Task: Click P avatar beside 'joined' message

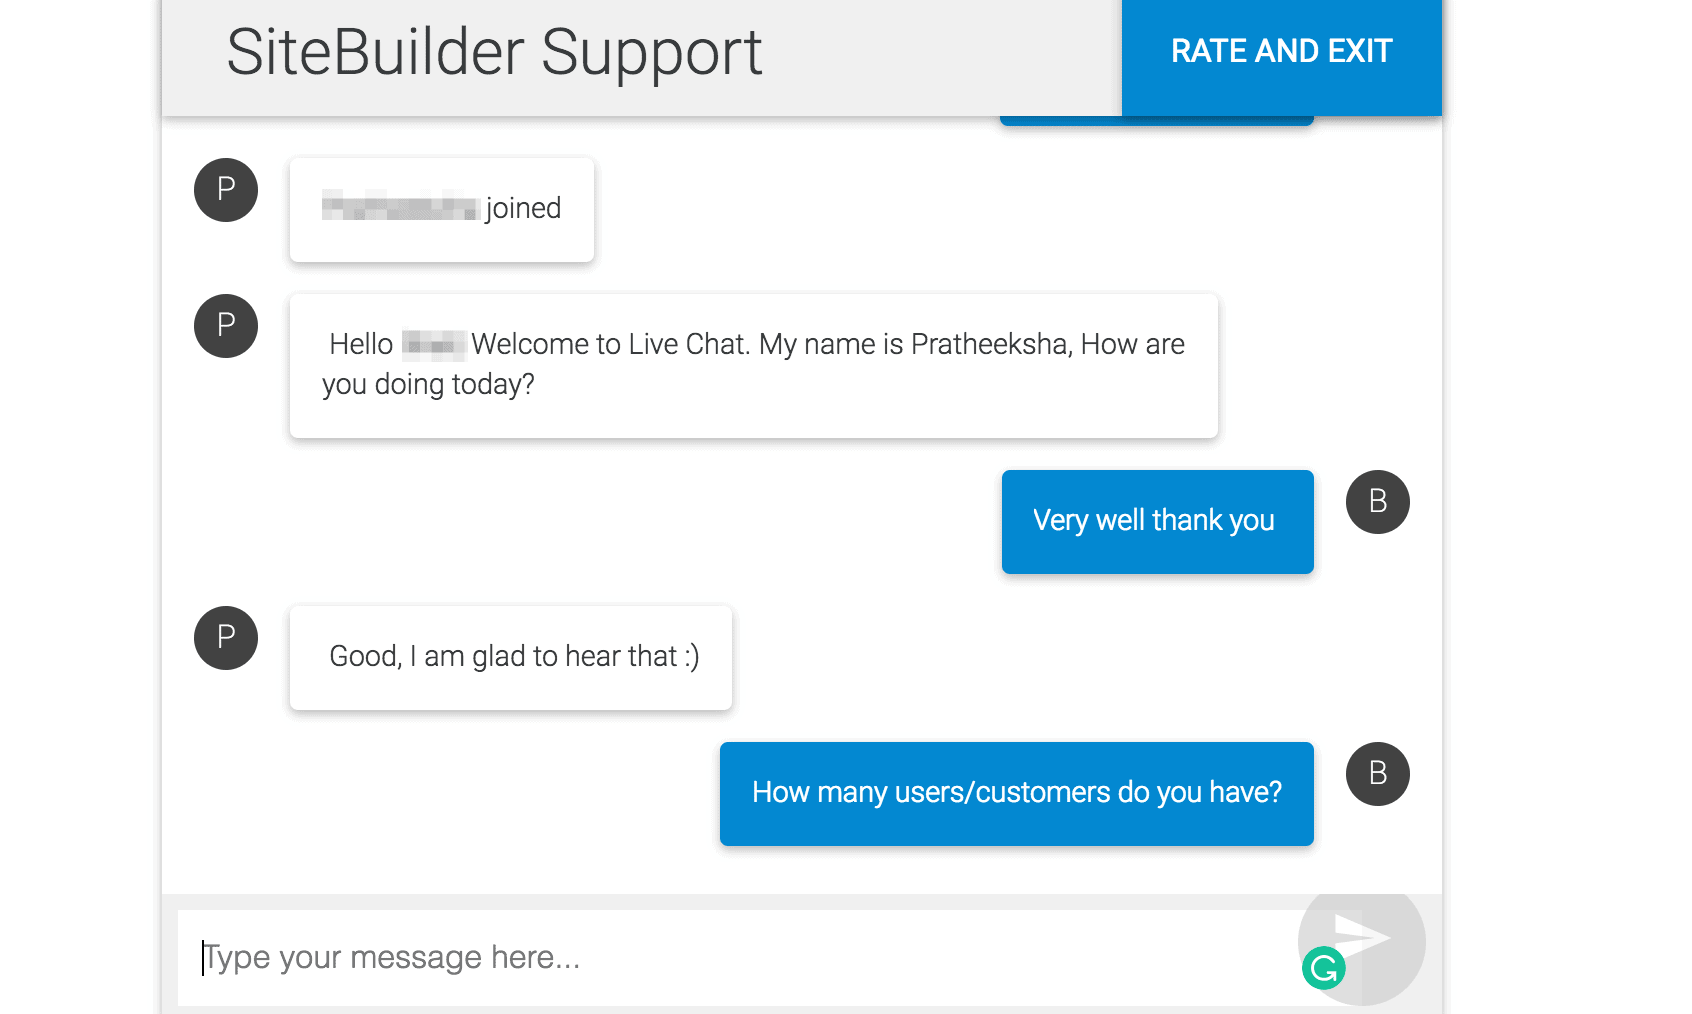Action: 226,190
